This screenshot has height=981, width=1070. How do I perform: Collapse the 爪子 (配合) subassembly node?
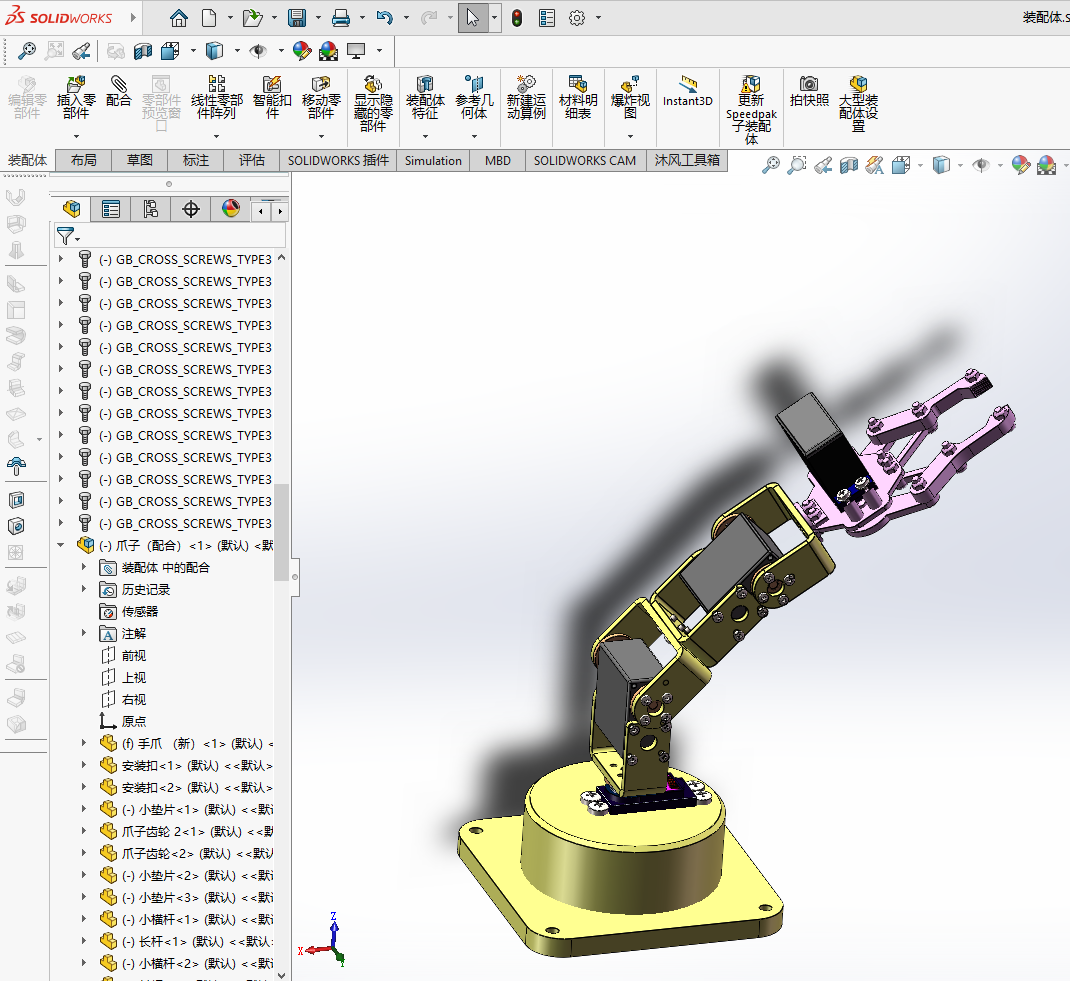pyautogui.click(x=61, y=545)
